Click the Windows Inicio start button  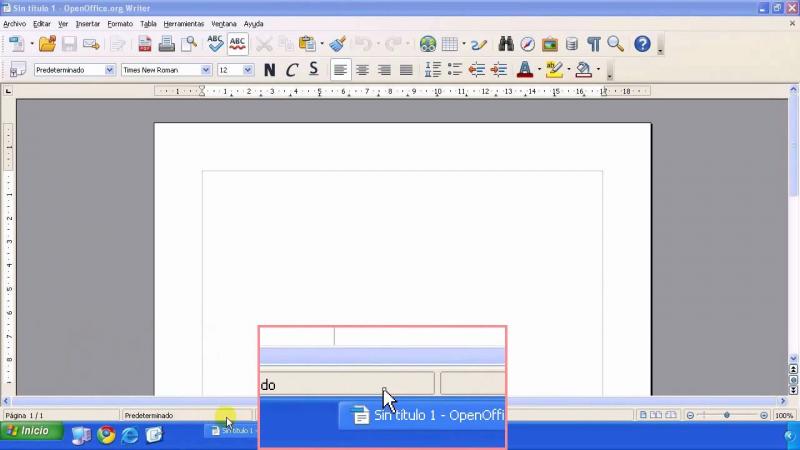coord(32,432)
